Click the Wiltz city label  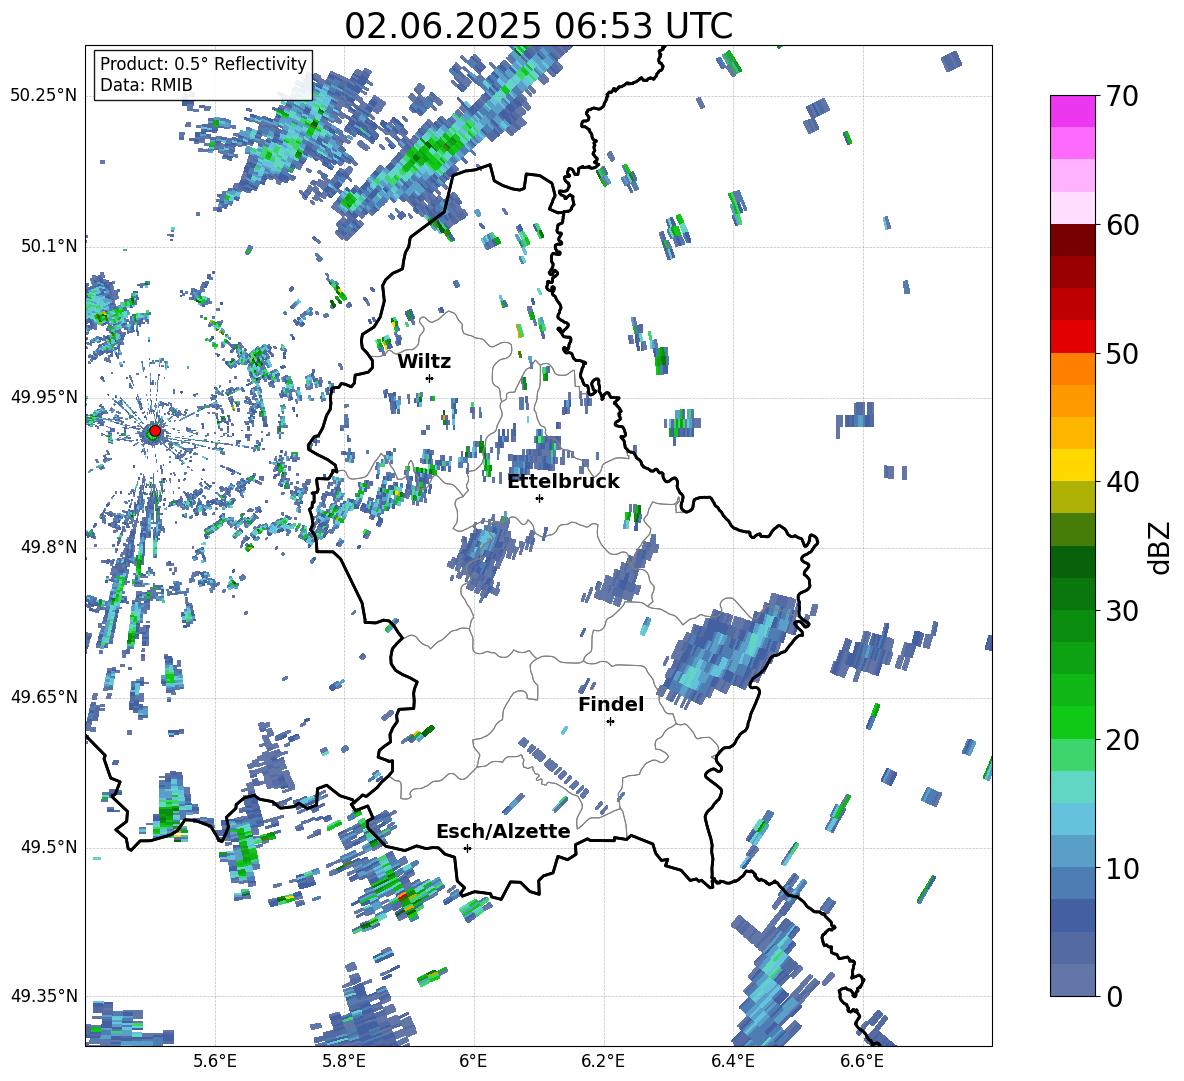(x=424, y=362)
